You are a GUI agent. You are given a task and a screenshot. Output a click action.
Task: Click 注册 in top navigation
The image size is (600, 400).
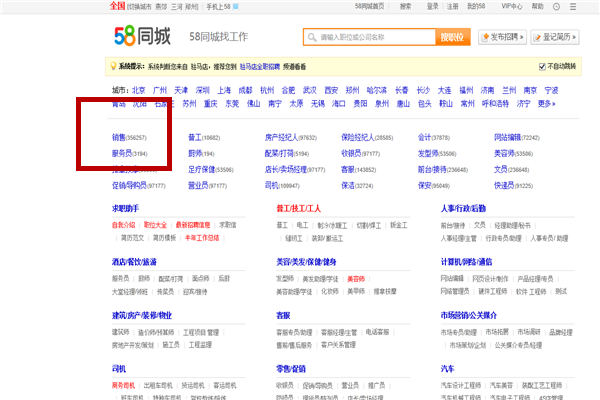[453, 7]
